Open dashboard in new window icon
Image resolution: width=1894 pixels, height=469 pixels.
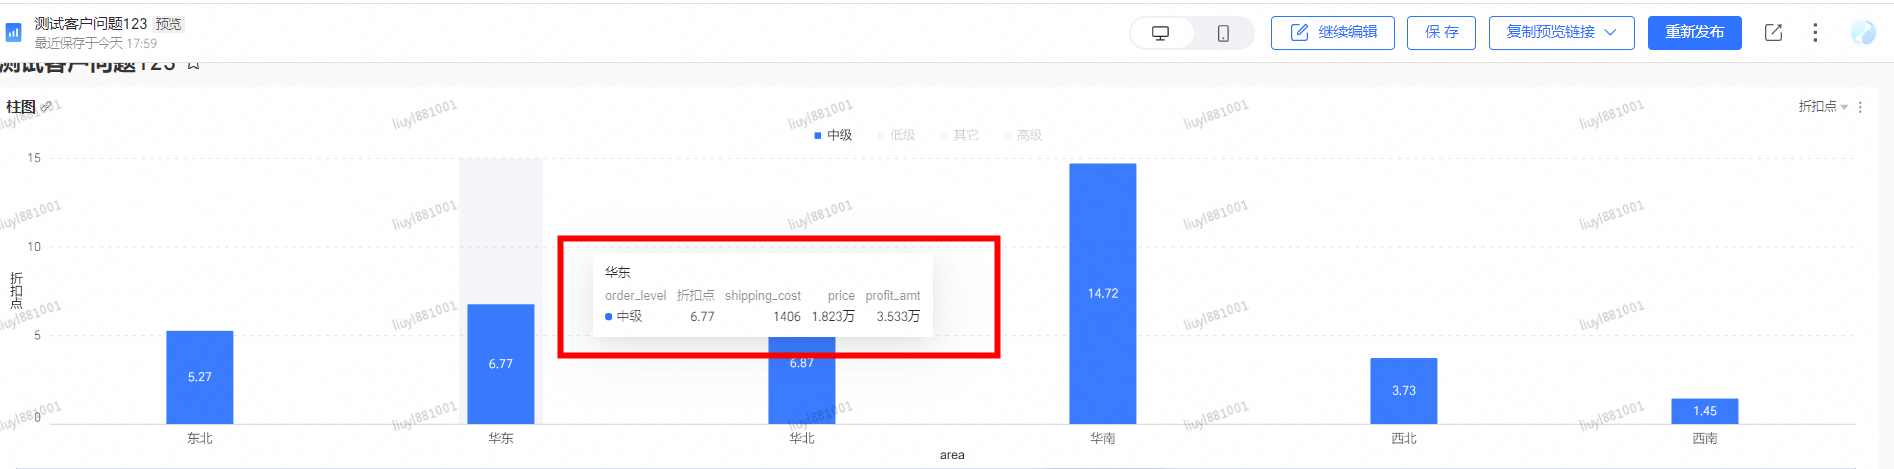coord(1773,33)
